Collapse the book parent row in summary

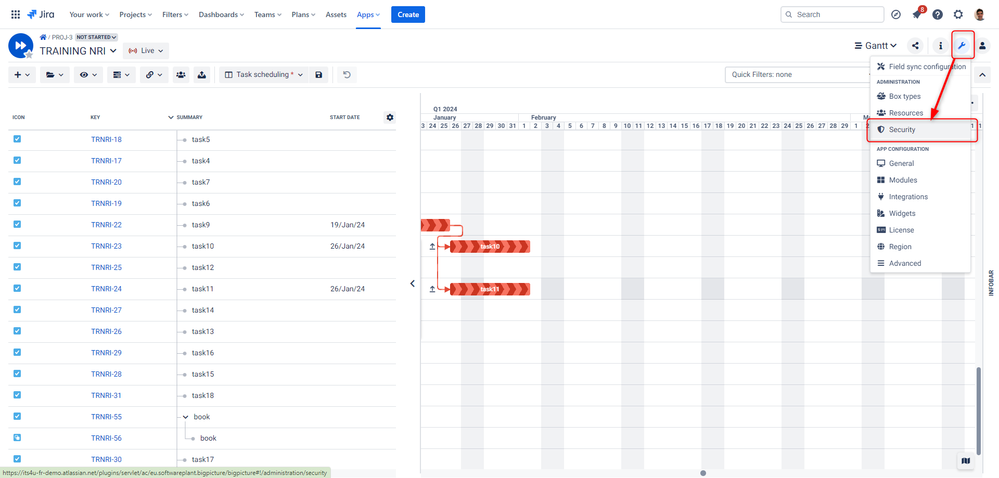point(185,417)
